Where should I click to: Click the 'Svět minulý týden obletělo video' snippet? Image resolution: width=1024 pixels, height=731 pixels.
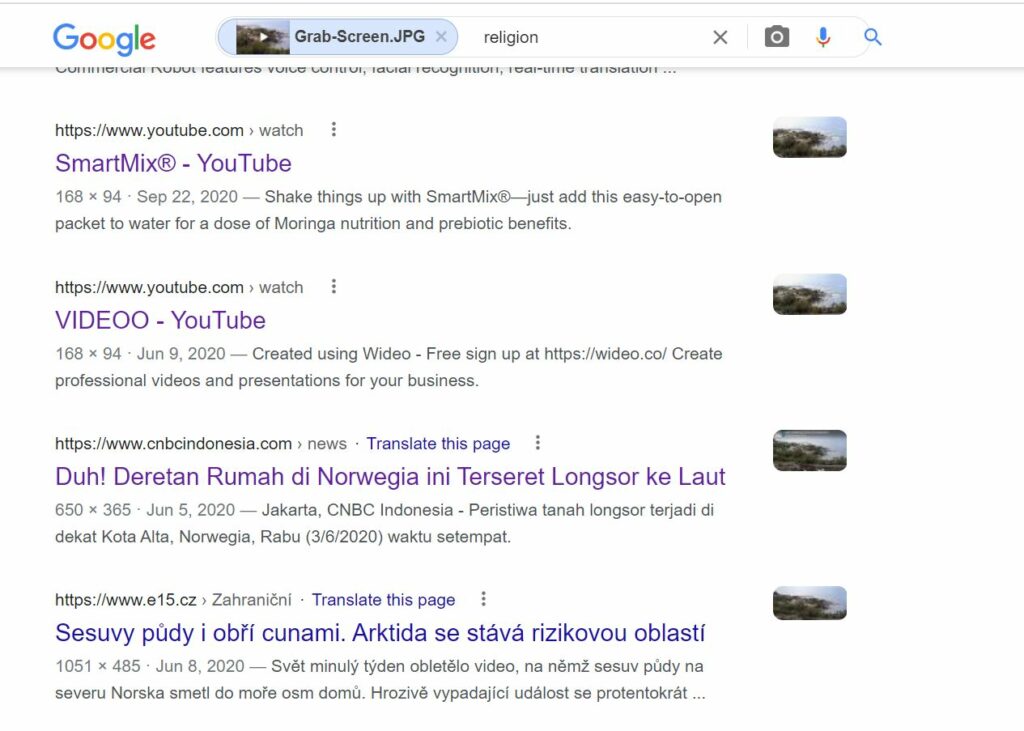click(x=380, y=679)
